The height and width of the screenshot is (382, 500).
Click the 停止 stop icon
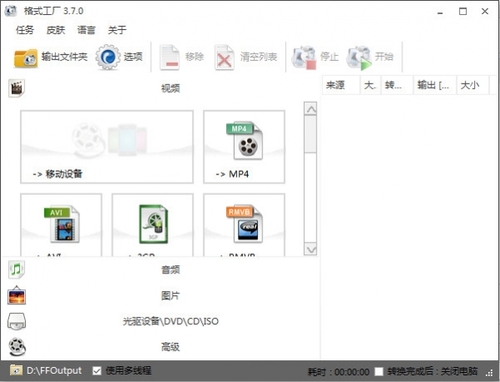coord(304,57)
